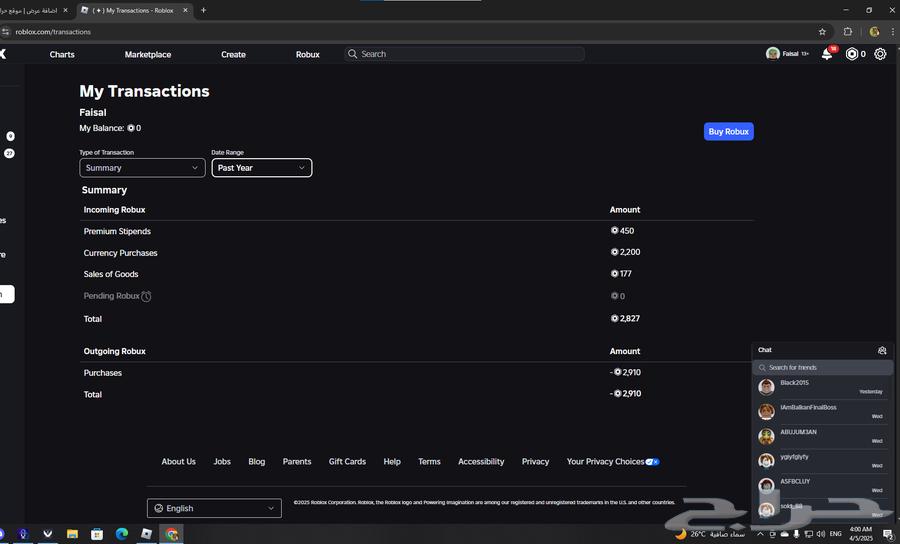
Task: Open the Gift Cards footer link
Action: tap(347, 461)
